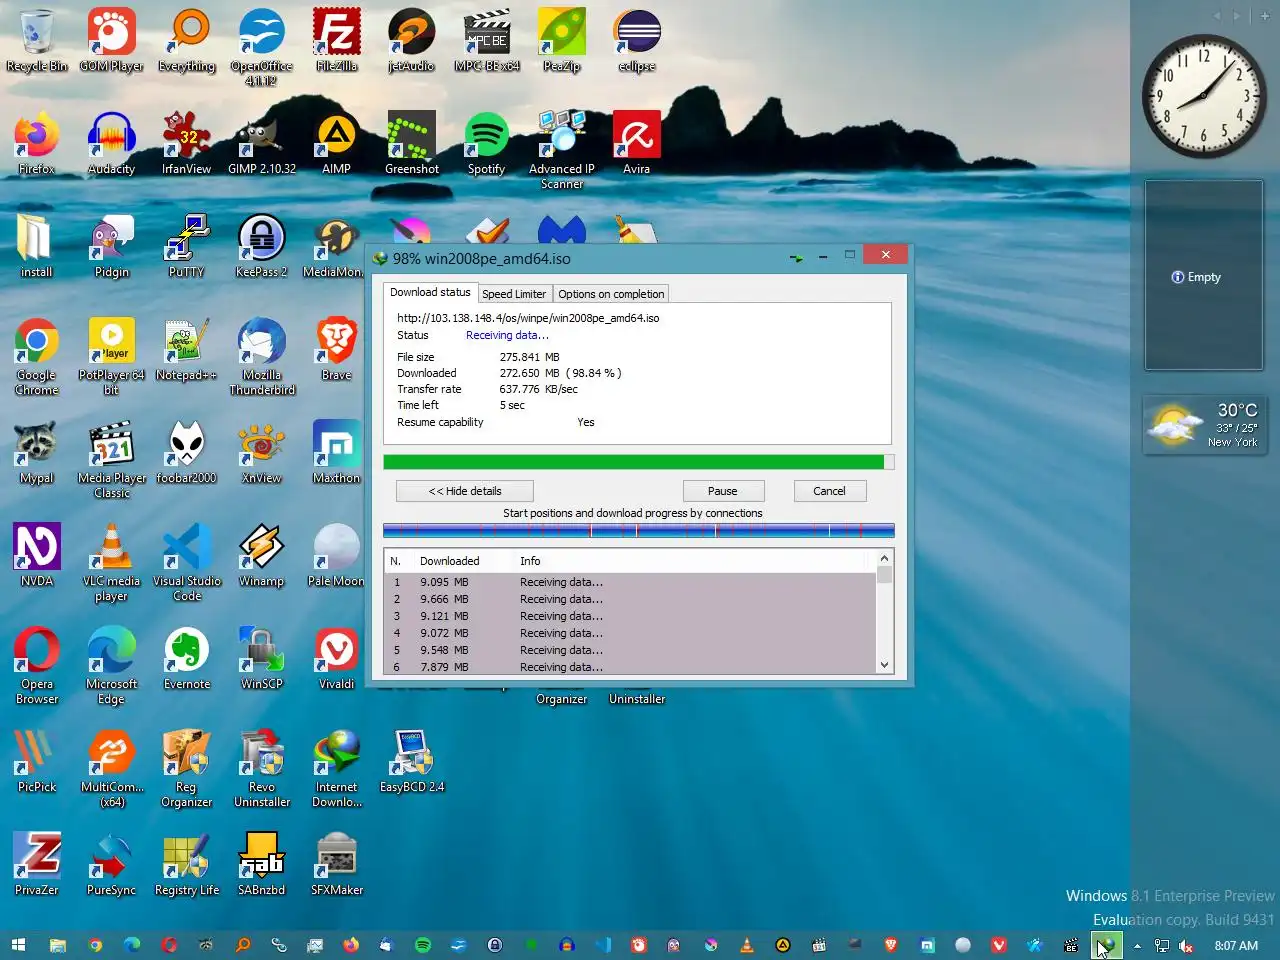Launch PeaZip from the desktop

561,40
